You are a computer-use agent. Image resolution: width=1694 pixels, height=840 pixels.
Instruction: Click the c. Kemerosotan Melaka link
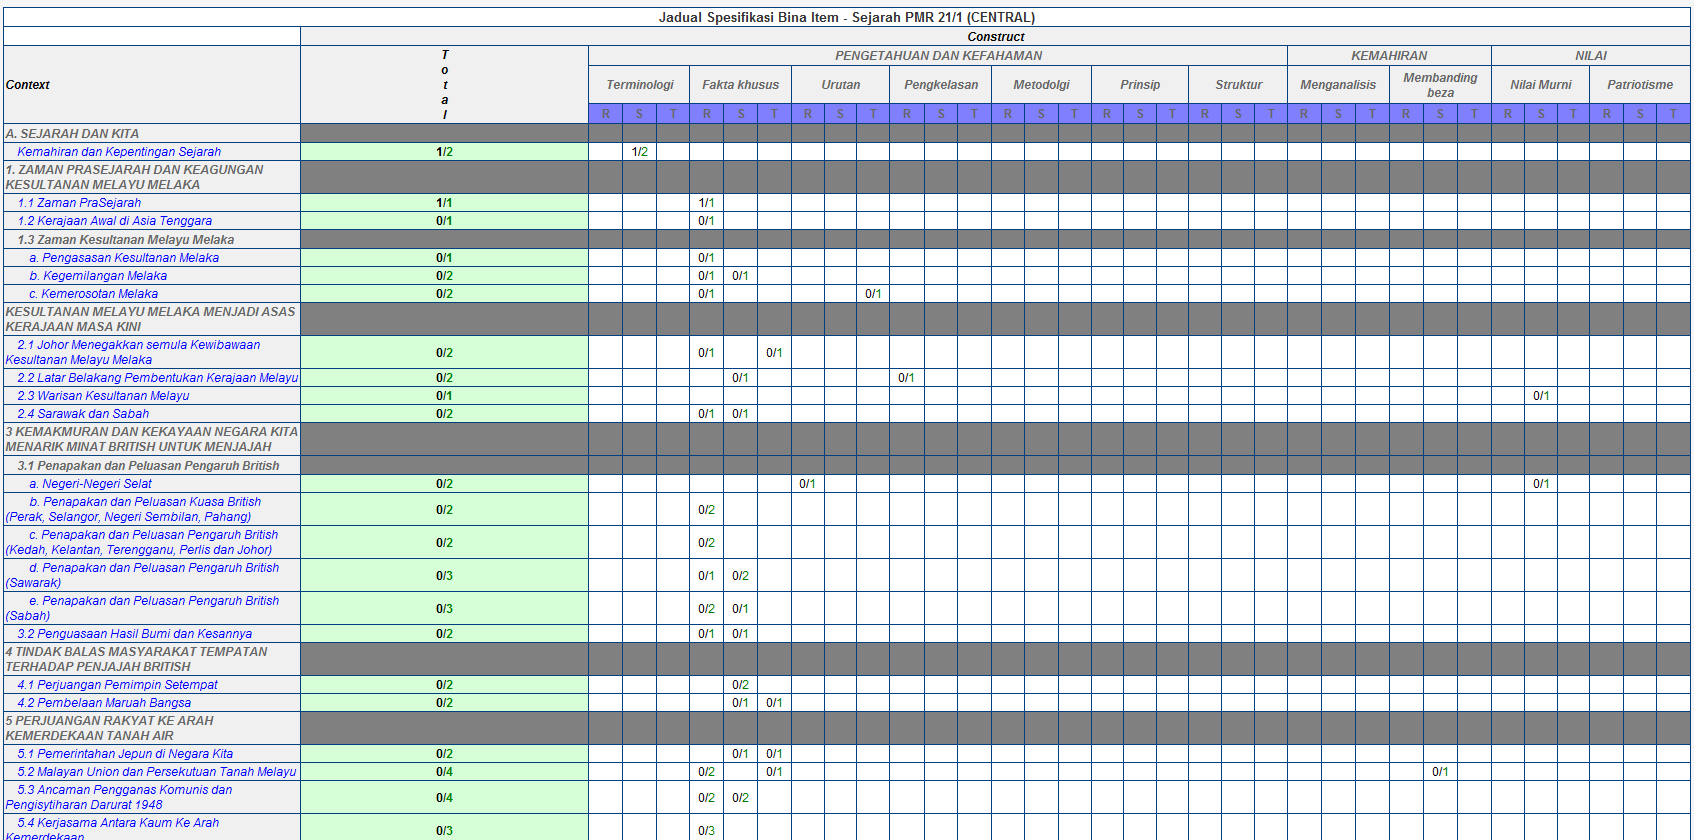pyautogui.click(x=94, y=294)
